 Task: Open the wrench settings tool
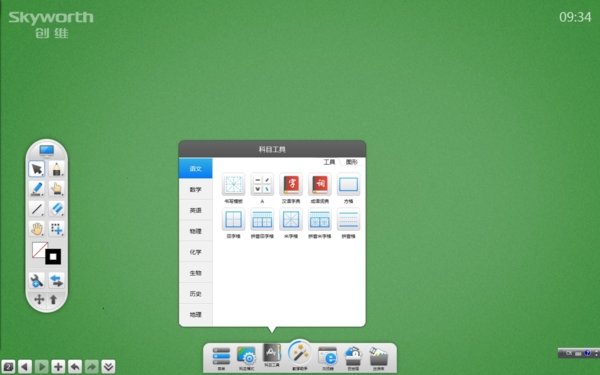[x=37, y=280]
